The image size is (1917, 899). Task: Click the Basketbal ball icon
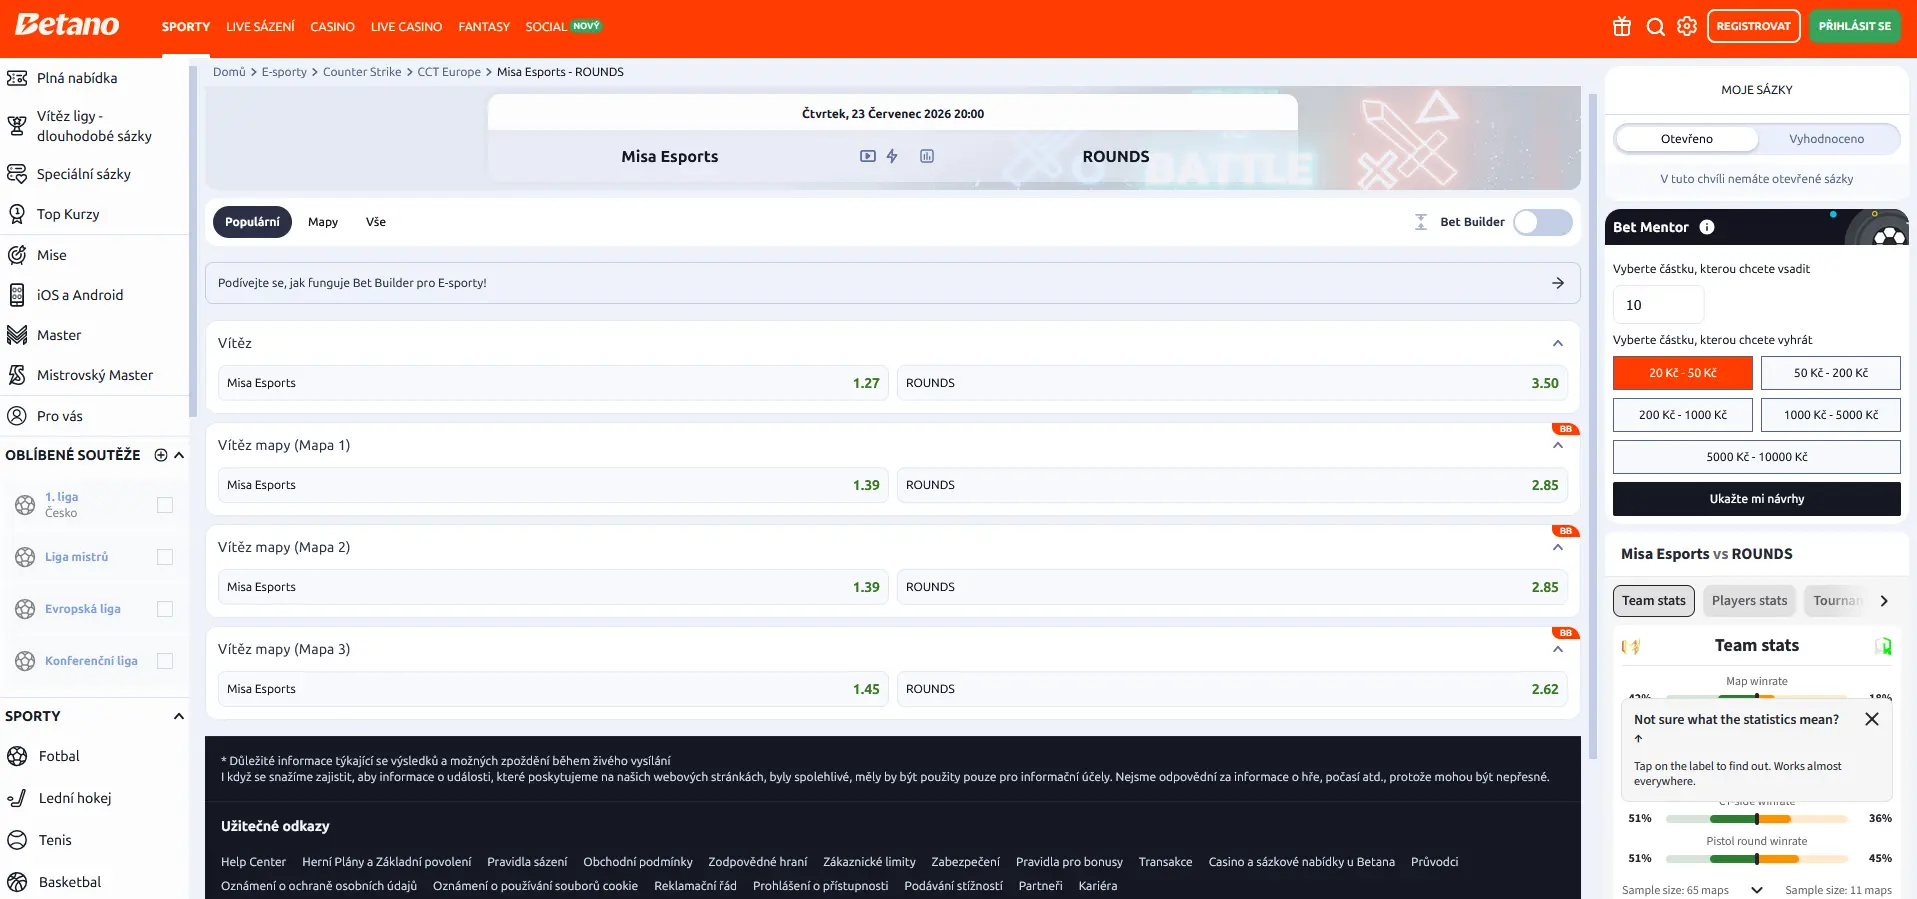17,882
